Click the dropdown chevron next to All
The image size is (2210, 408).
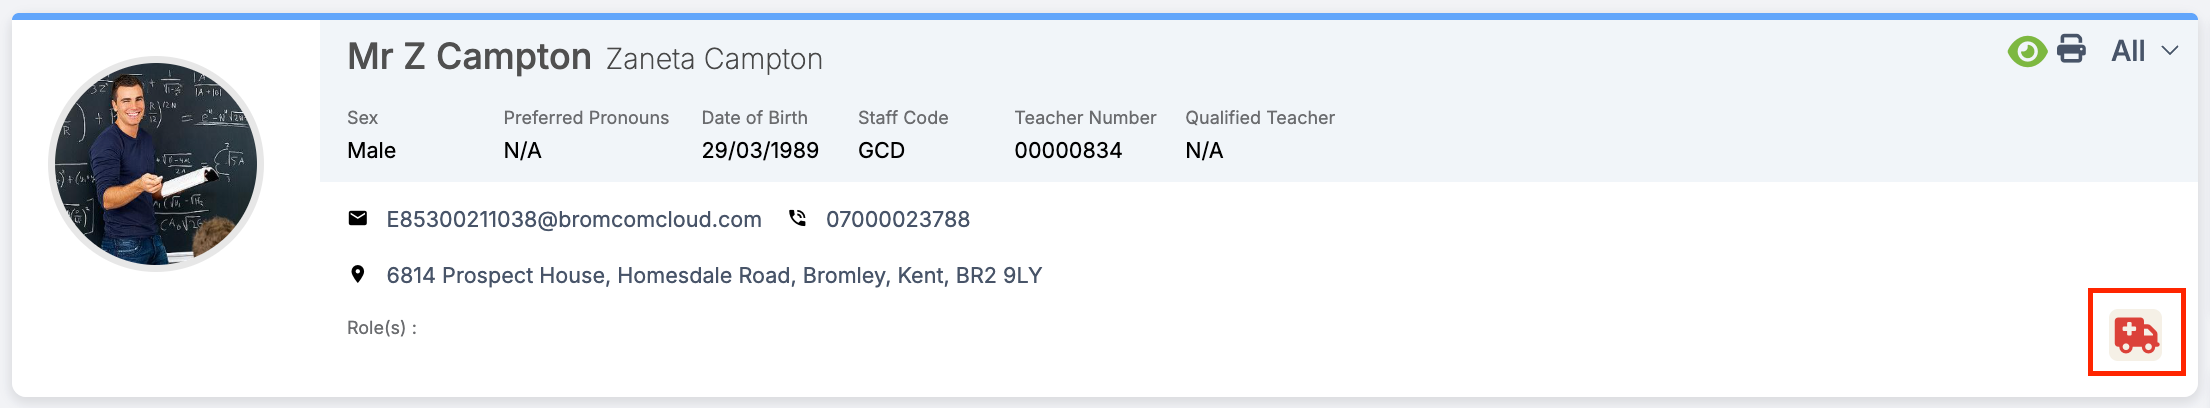click(2169, 51)
